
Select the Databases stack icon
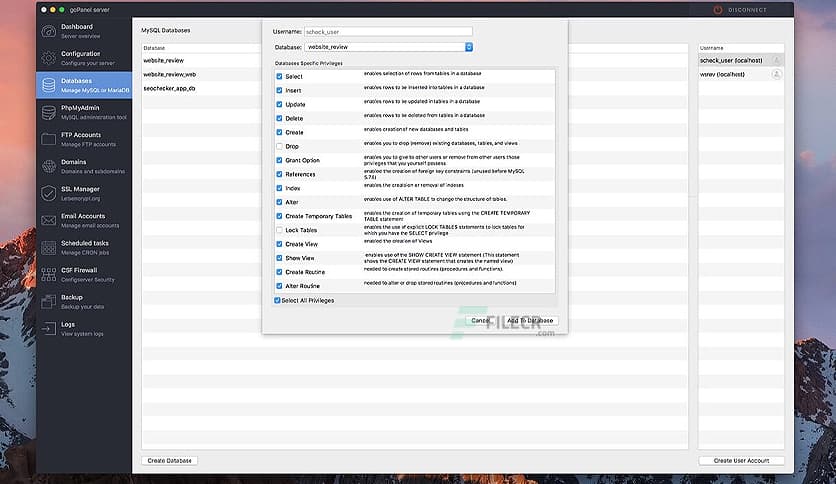coord(49,85)
